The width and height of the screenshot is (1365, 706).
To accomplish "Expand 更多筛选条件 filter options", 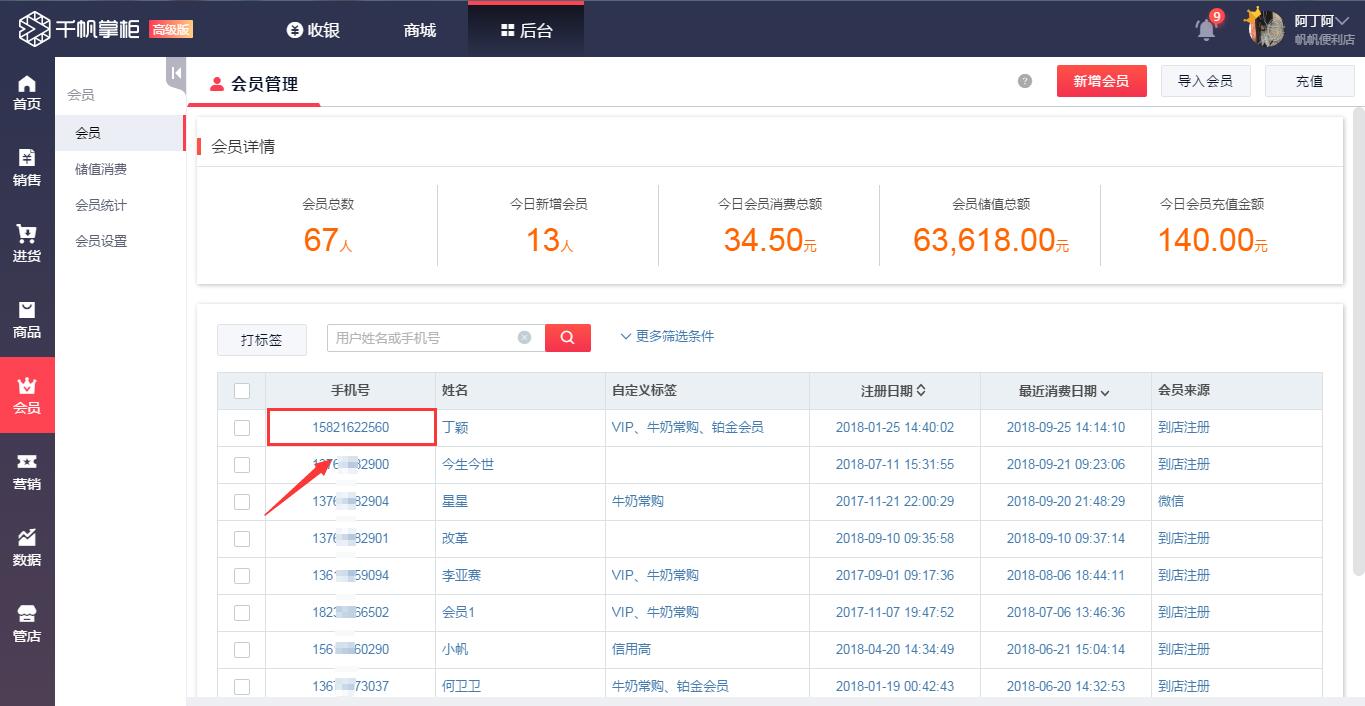I will [667, 337].
